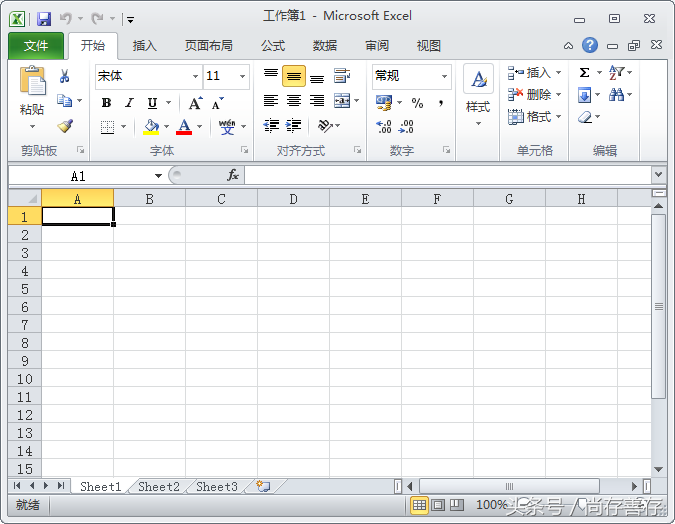Click the Find binoculars icon
675x524 pixels.
tap(616, 95)
